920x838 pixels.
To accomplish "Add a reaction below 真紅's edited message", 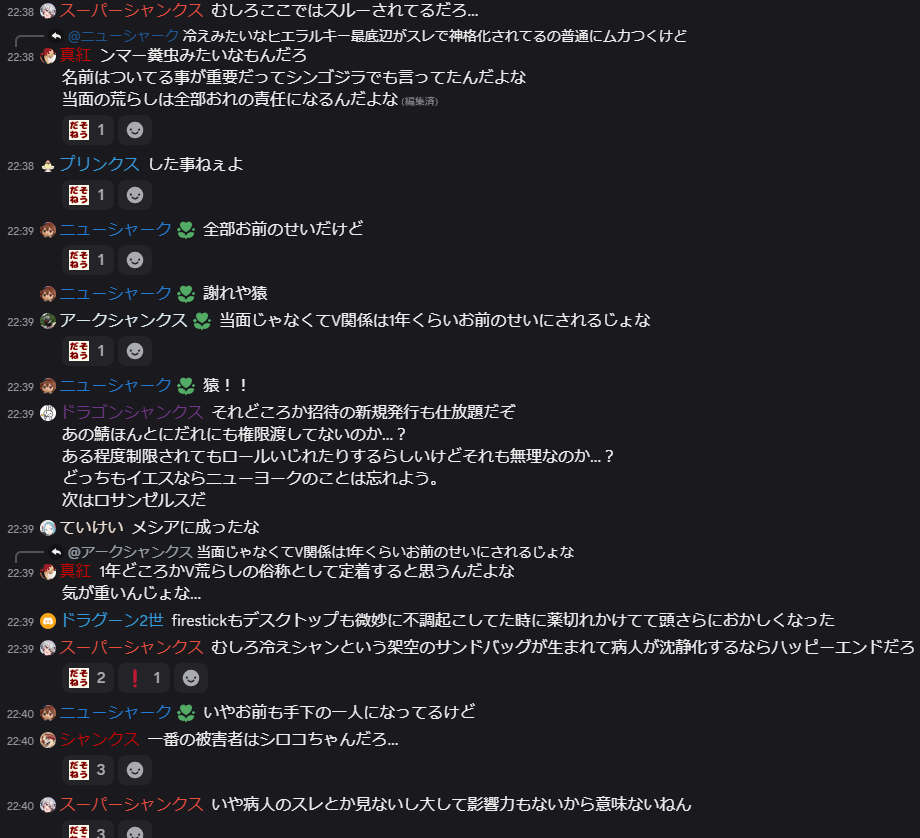I will [135, 130].
